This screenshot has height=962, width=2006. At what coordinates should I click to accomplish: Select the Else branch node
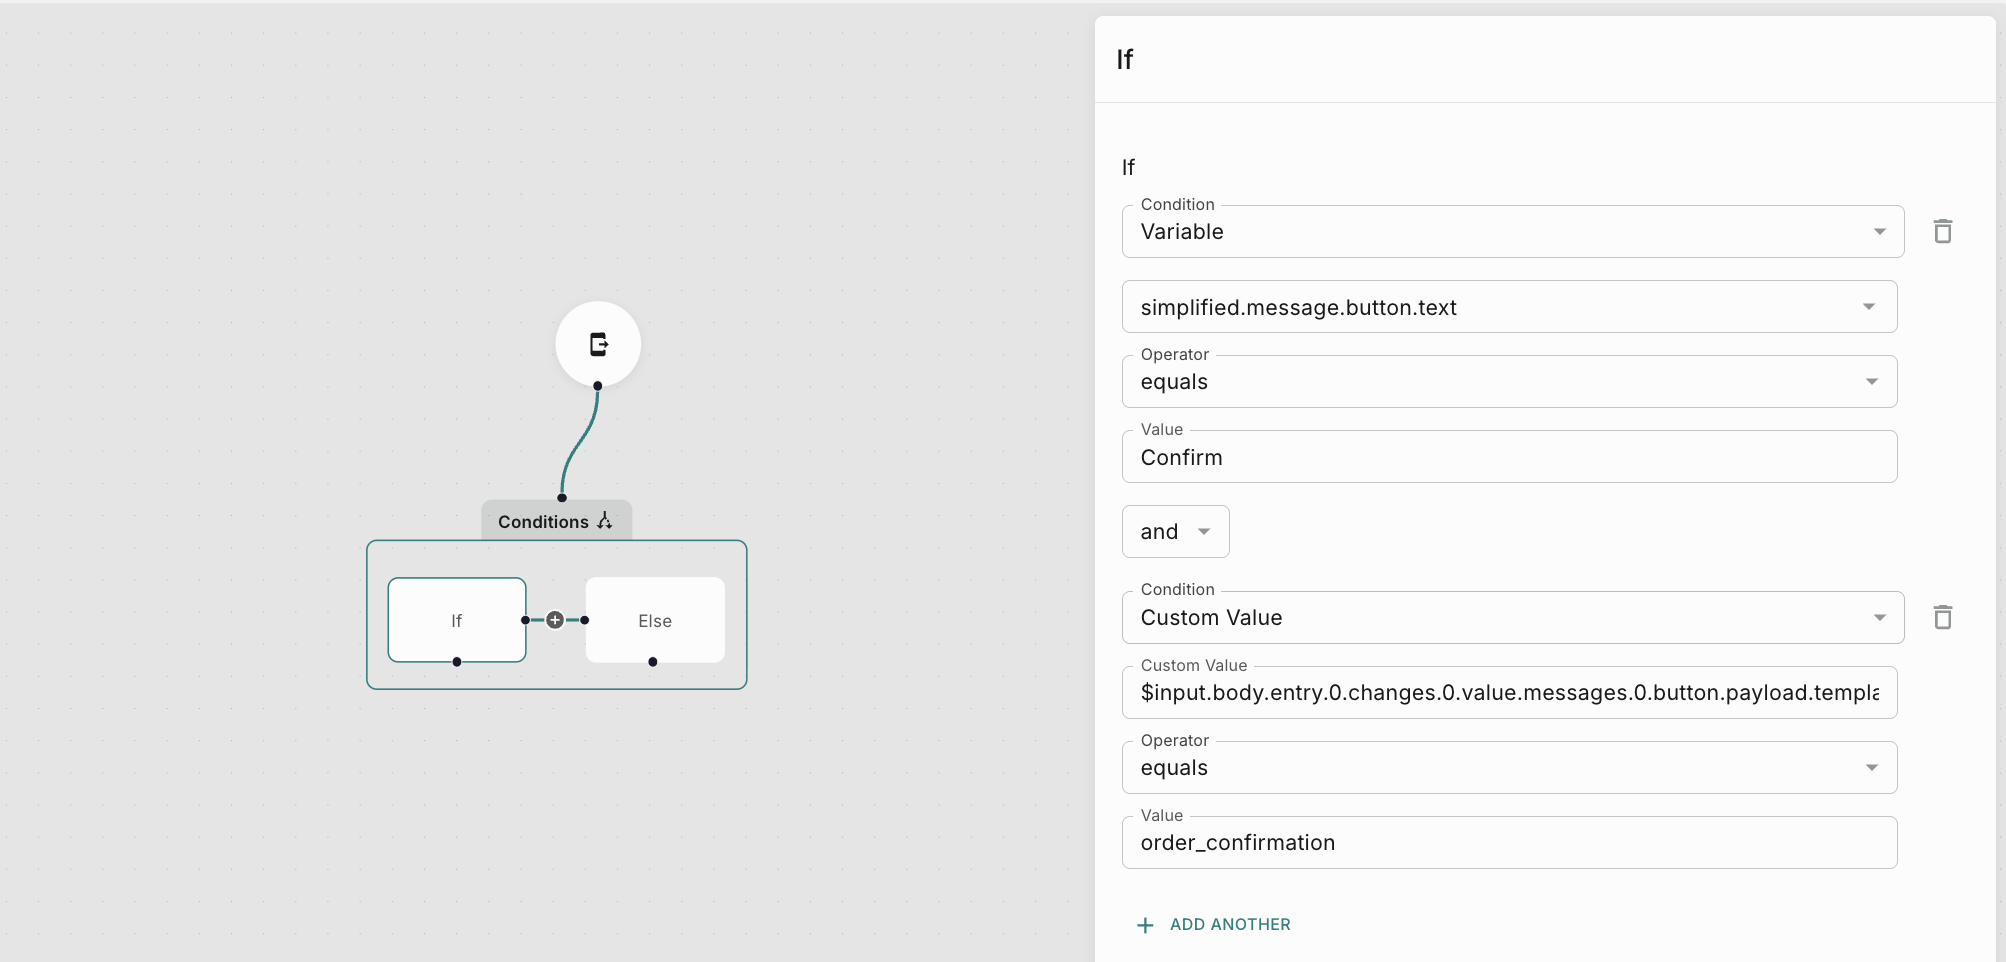655,620
